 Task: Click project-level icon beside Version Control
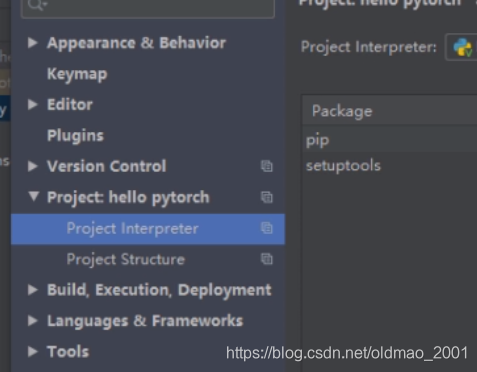coord(267,166)
